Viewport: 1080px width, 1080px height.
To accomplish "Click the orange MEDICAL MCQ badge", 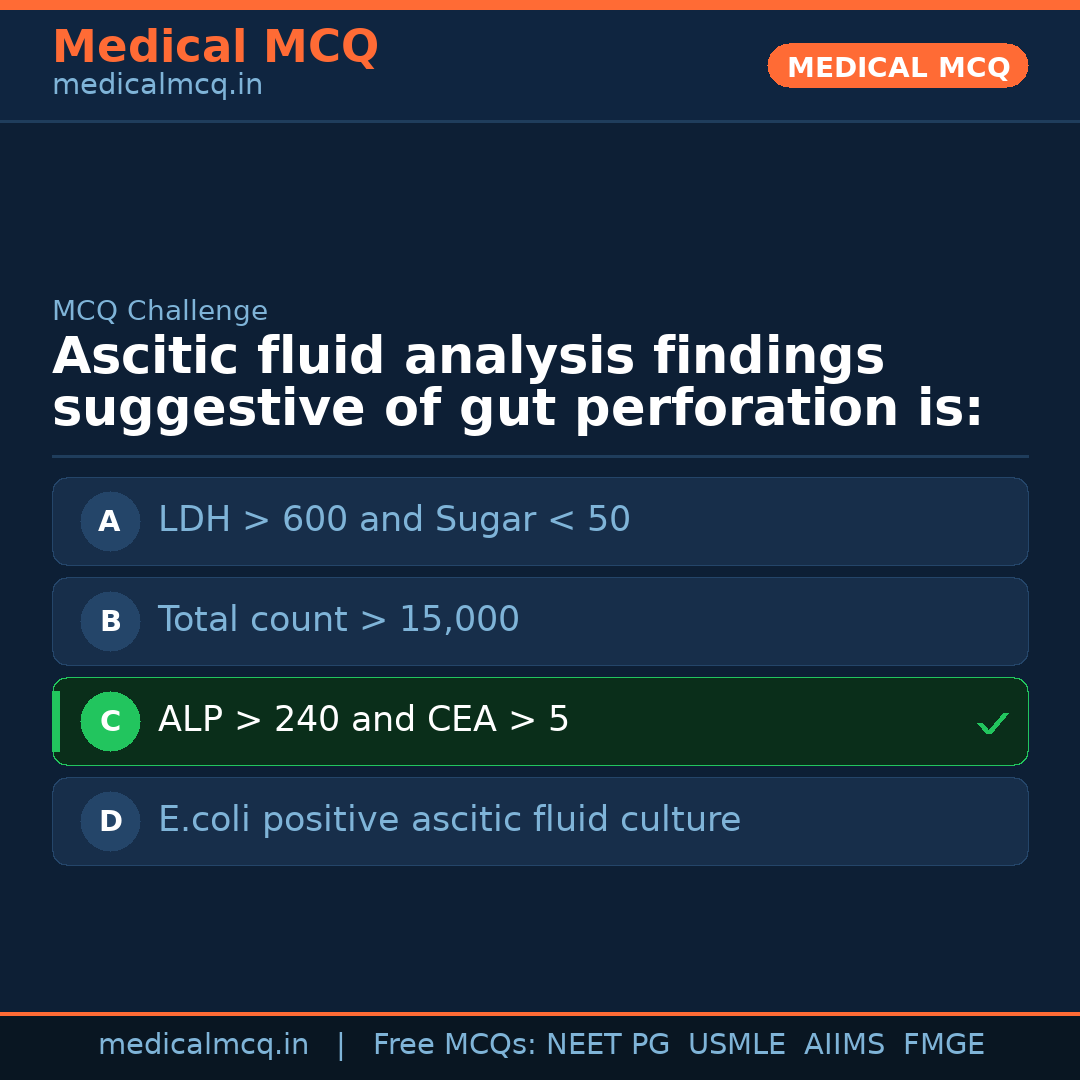I will pyautogui.click(x=897, y=67).
